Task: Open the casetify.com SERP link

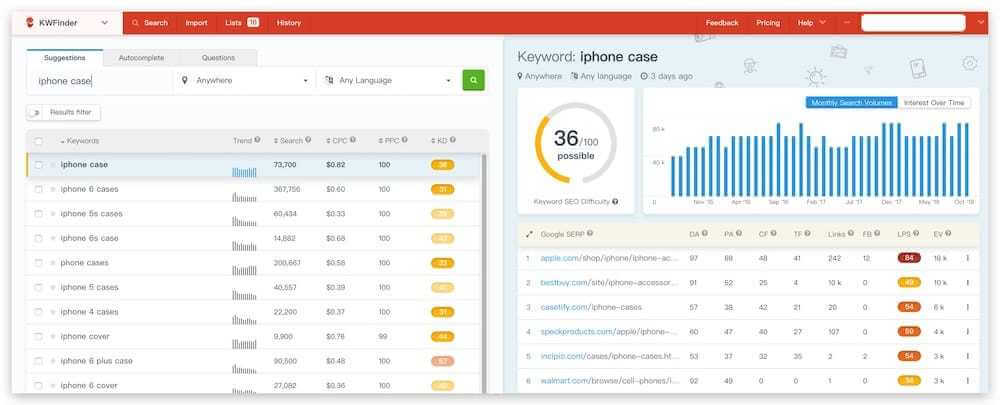Action: [591, 307]
